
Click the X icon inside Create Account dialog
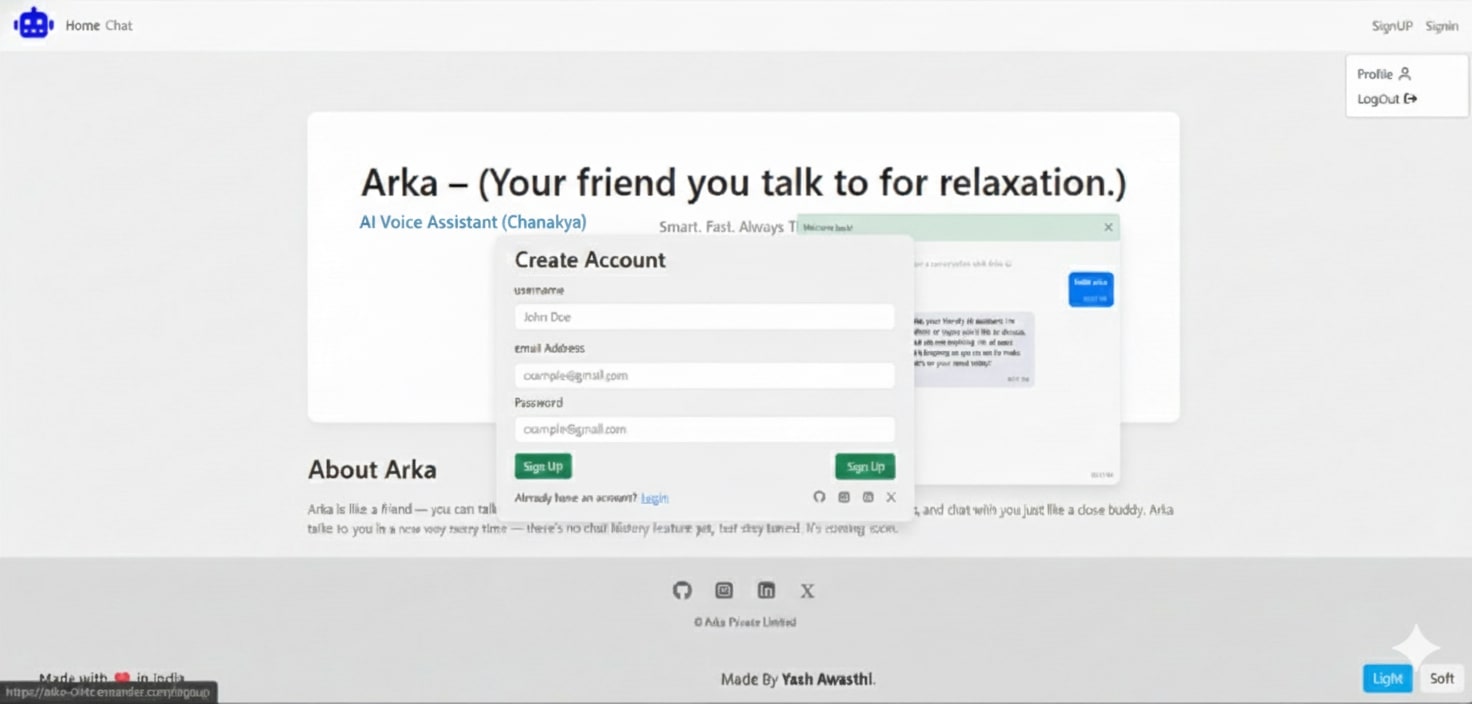(x=891, y=497)
